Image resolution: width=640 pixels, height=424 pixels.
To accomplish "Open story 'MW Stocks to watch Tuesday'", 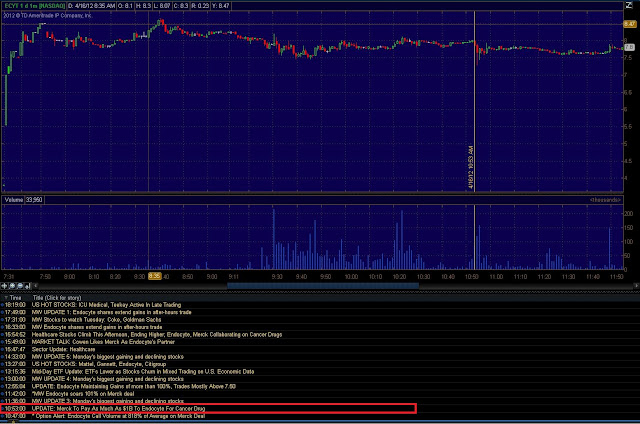I will coord(96,320).
